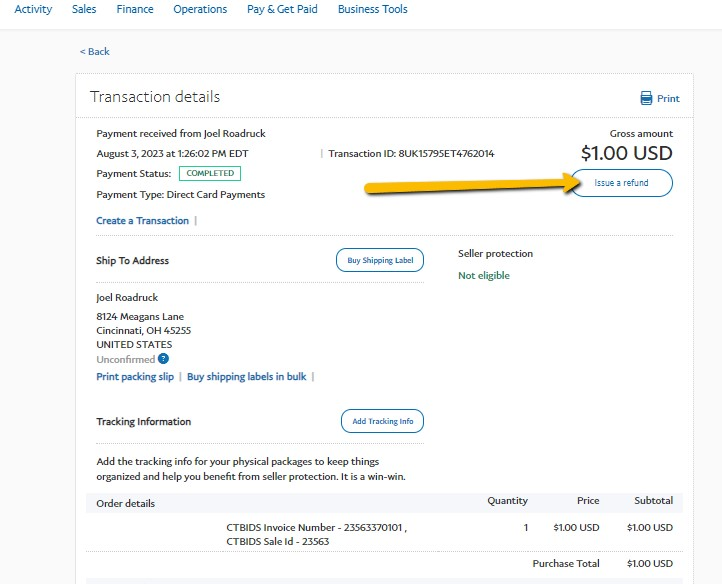Click the Create a Transaction link

(x=142, y=221)
